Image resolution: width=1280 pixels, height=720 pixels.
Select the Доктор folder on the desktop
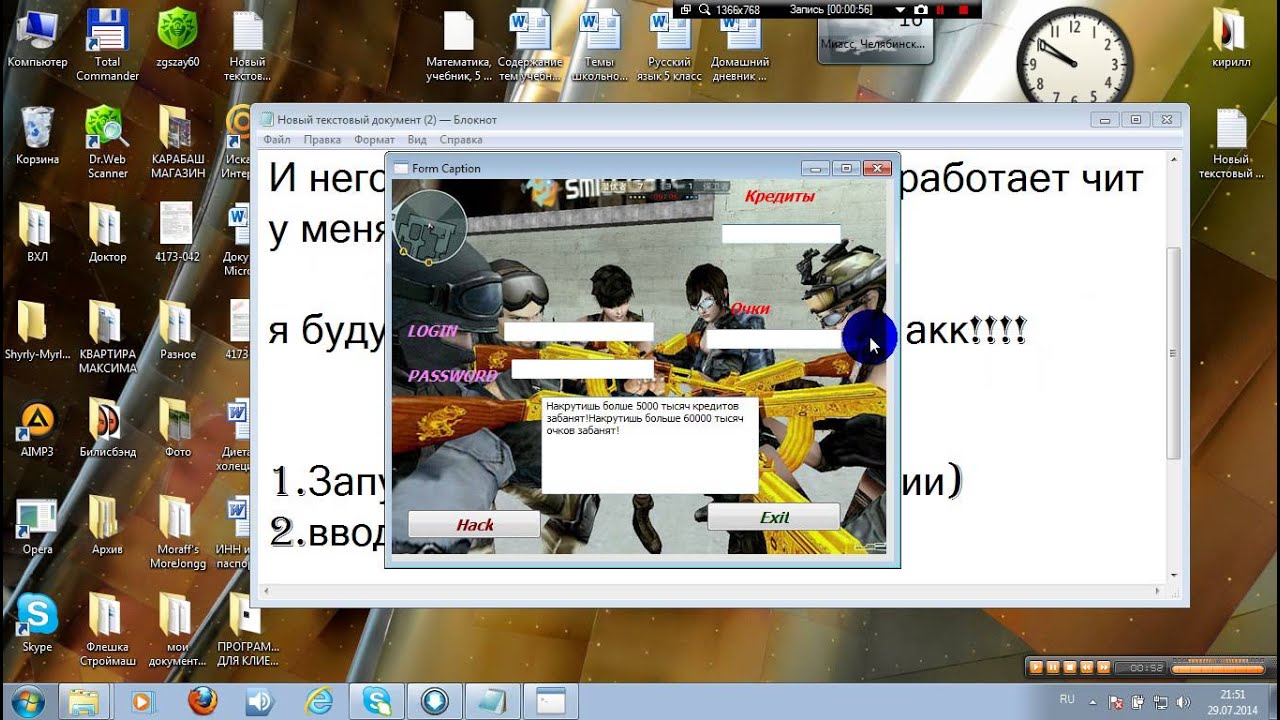[107, 233]
